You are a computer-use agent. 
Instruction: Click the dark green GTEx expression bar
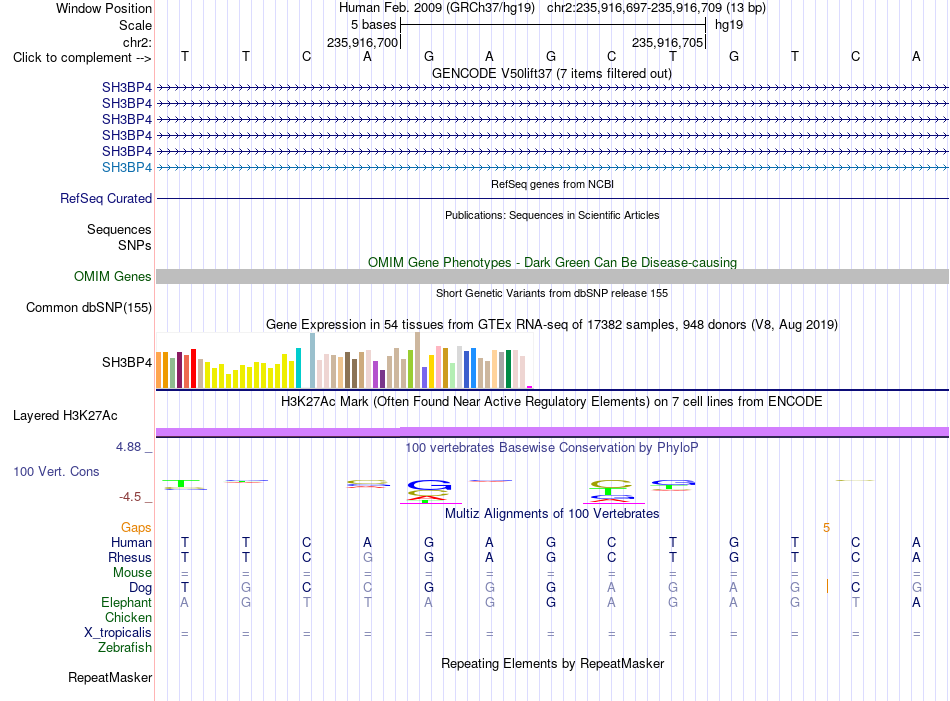508,369
